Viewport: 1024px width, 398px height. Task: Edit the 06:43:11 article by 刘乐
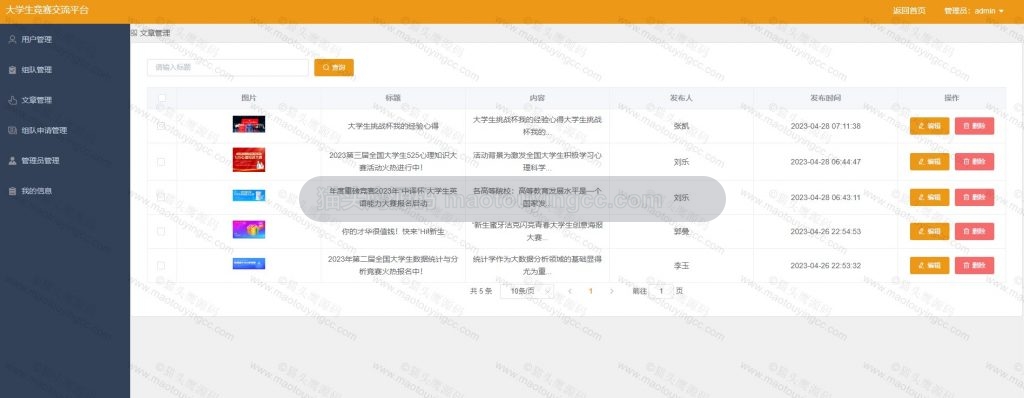point(929,197)
